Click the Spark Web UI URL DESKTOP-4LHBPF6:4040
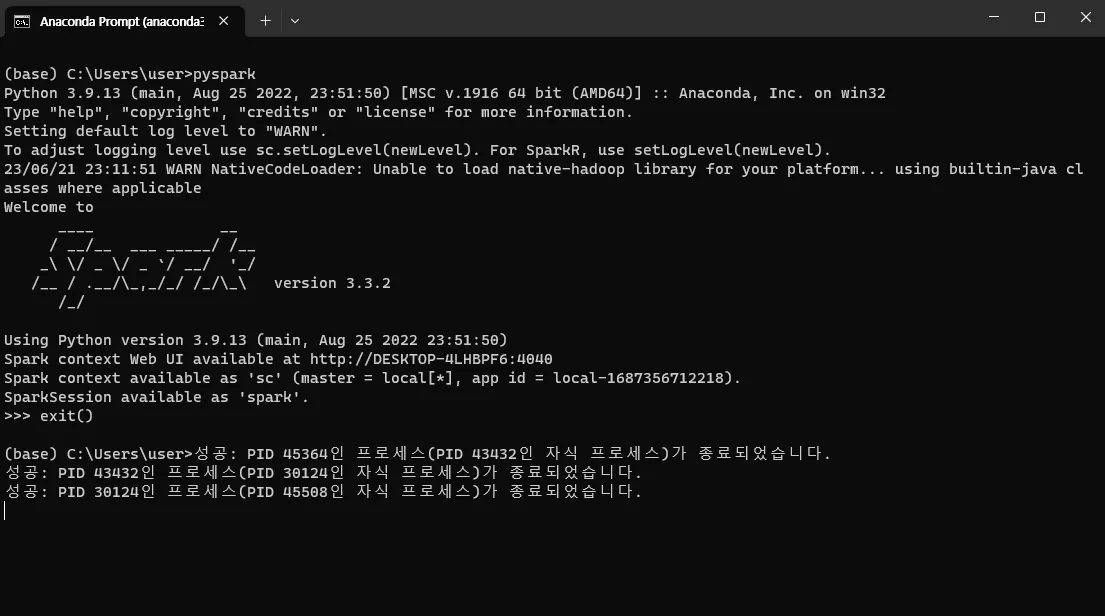1105x616 pixels. click(x=431, y=359)
